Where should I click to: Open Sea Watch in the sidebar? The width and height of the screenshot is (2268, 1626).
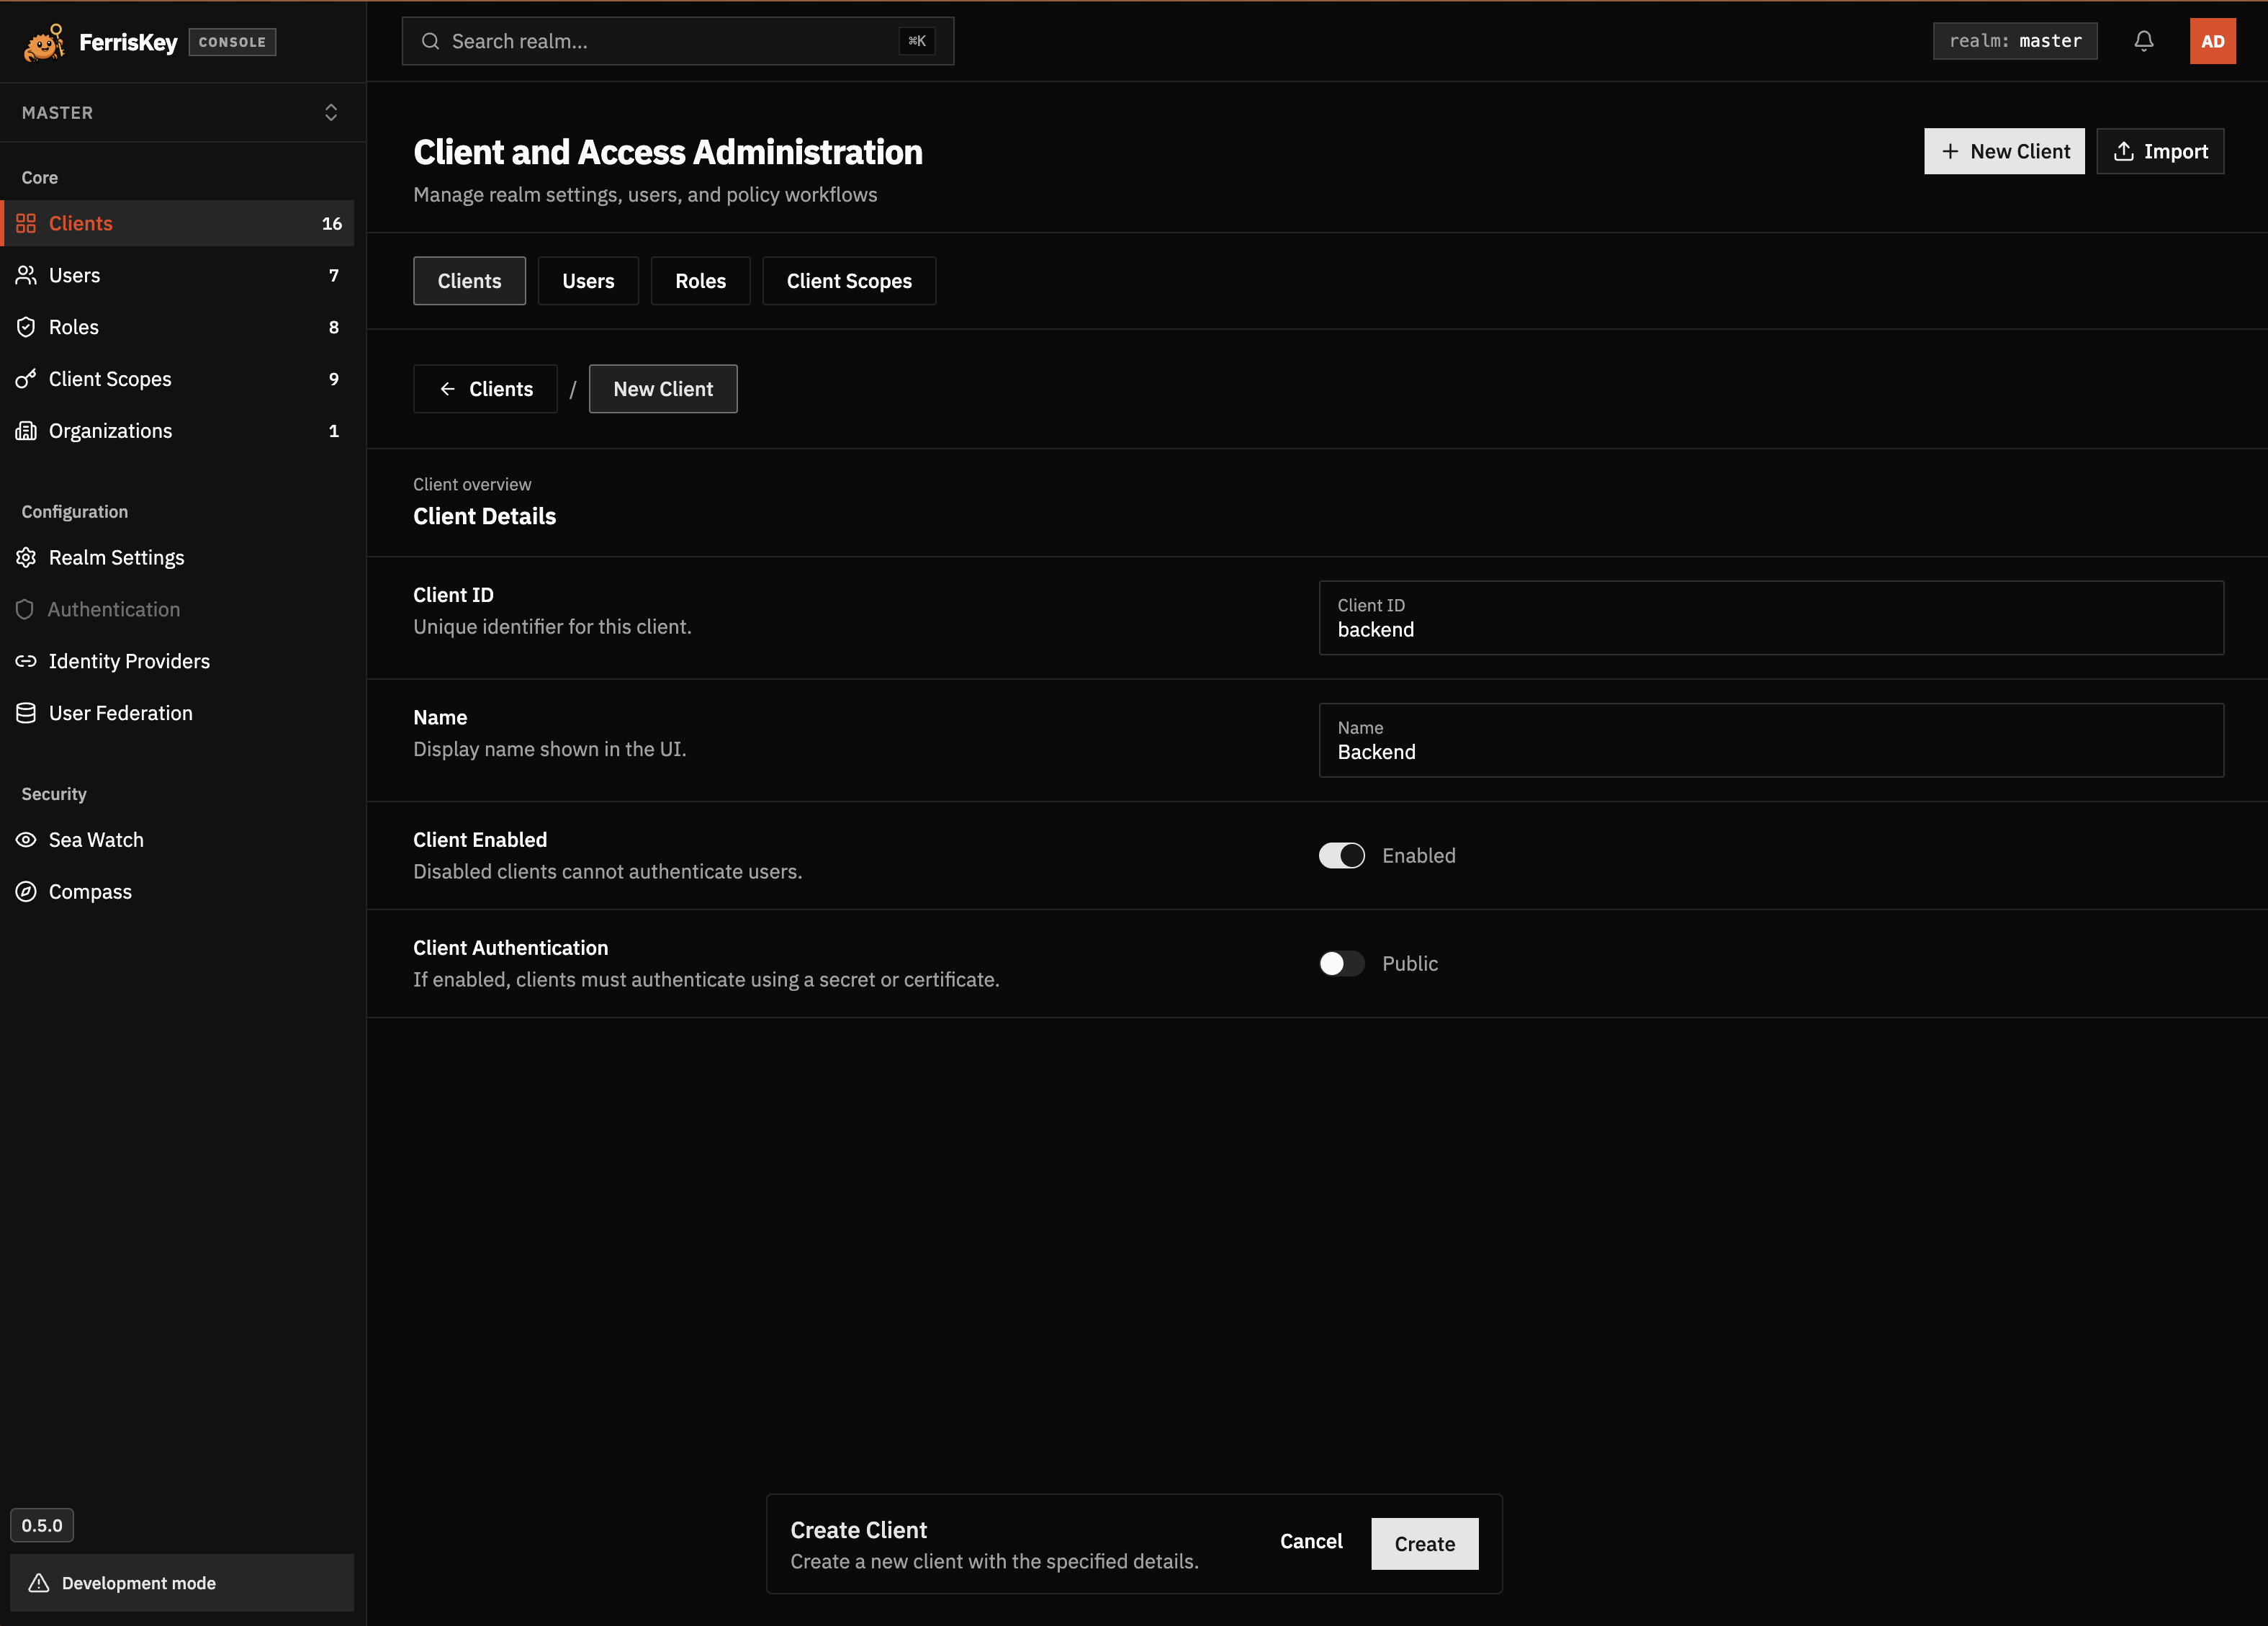point(178,840)
